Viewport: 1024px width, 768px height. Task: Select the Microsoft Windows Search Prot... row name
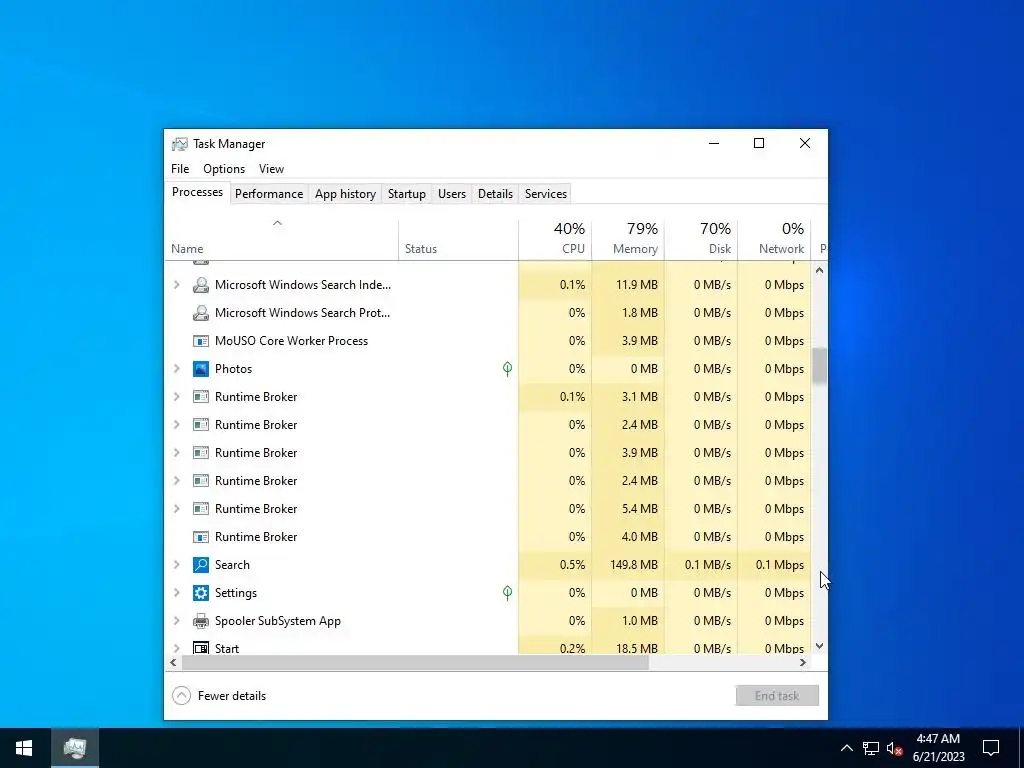click(x=302, y=313)
